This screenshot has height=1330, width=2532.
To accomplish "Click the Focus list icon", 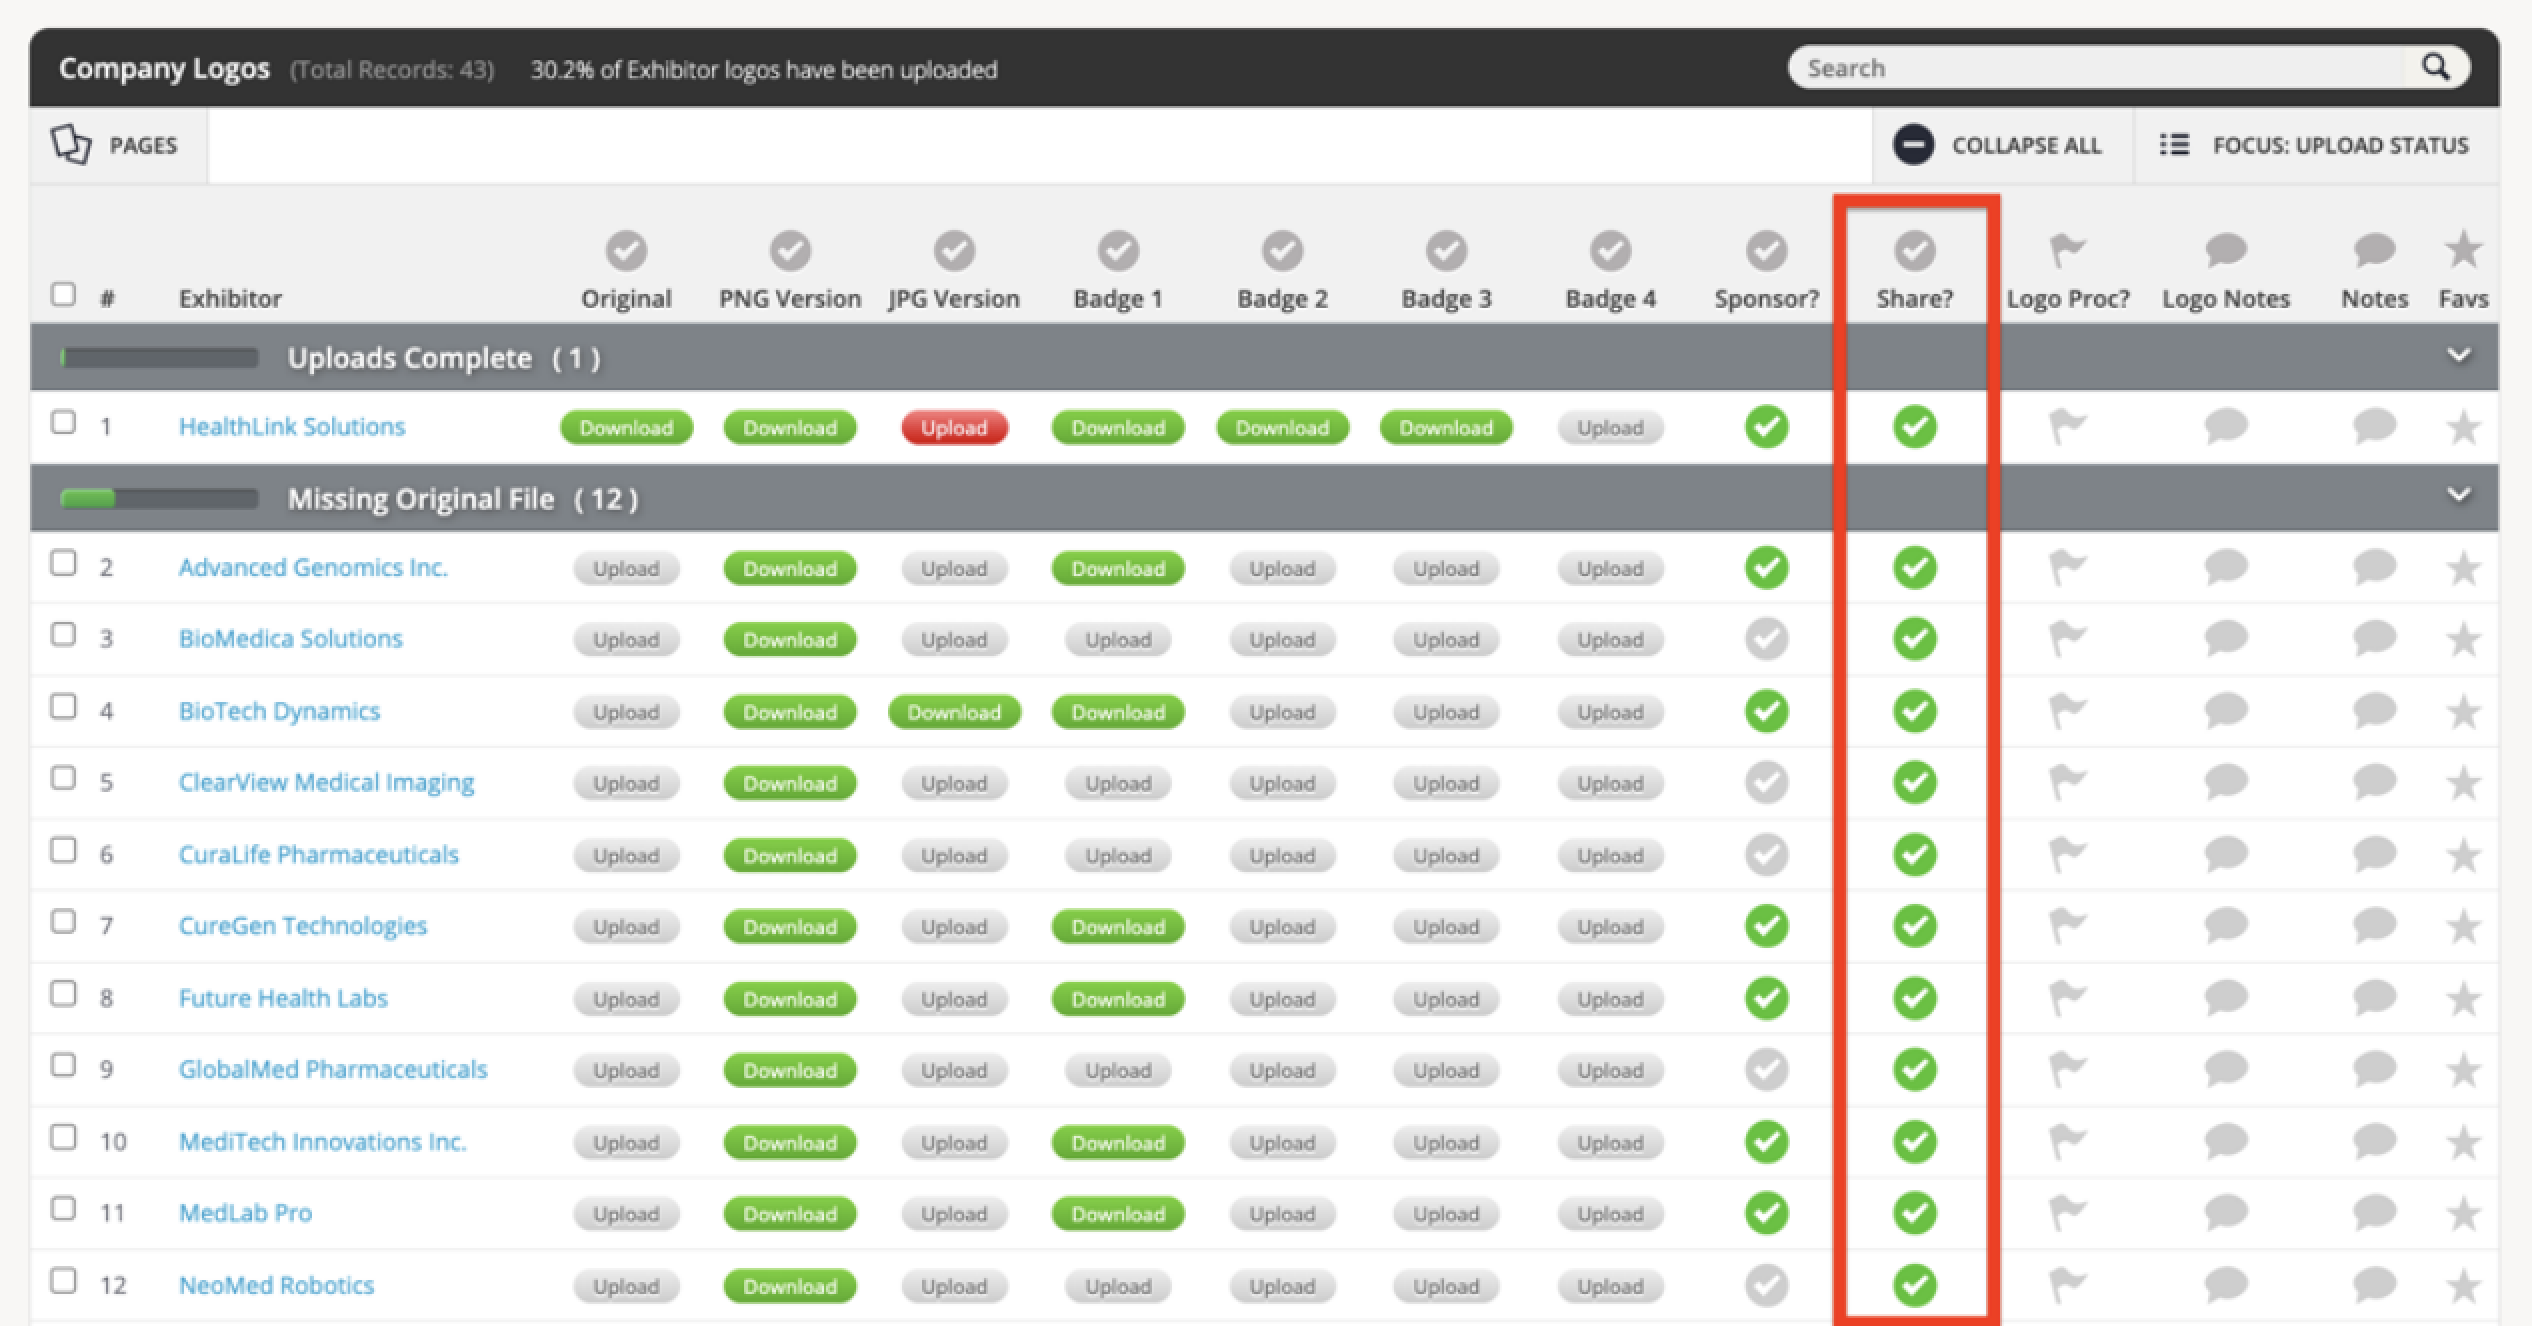I will [2174, 145].
